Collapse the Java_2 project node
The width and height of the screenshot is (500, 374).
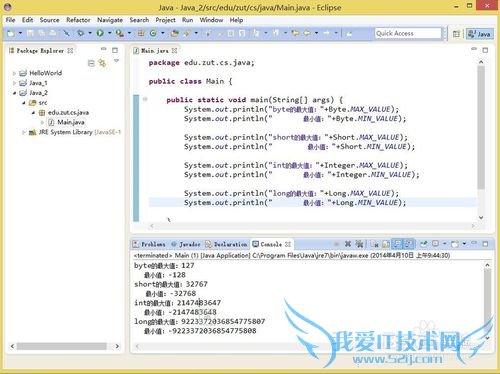(x=14, y=93)
